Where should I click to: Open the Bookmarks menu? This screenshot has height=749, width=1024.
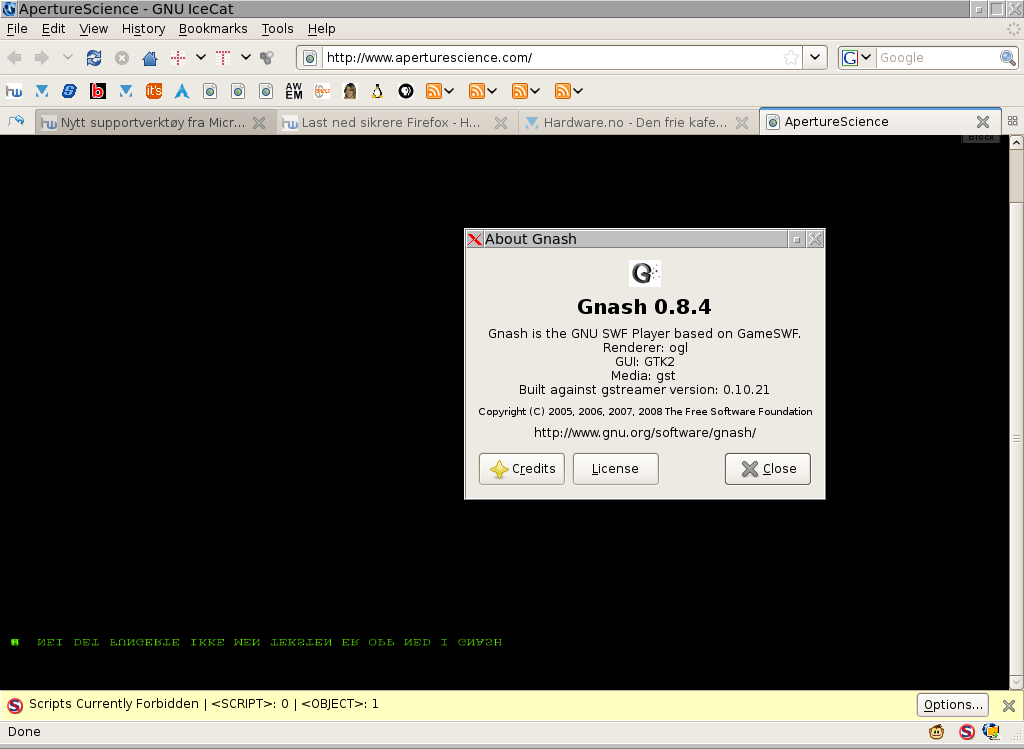pos(213,29)
